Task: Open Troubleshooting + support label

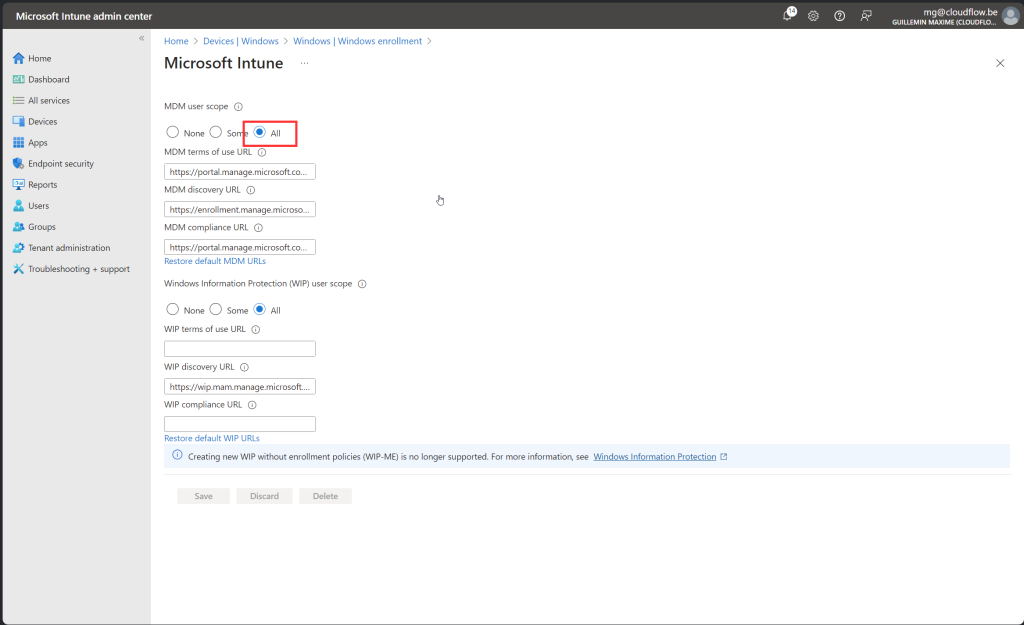Action: click(79, 268)
